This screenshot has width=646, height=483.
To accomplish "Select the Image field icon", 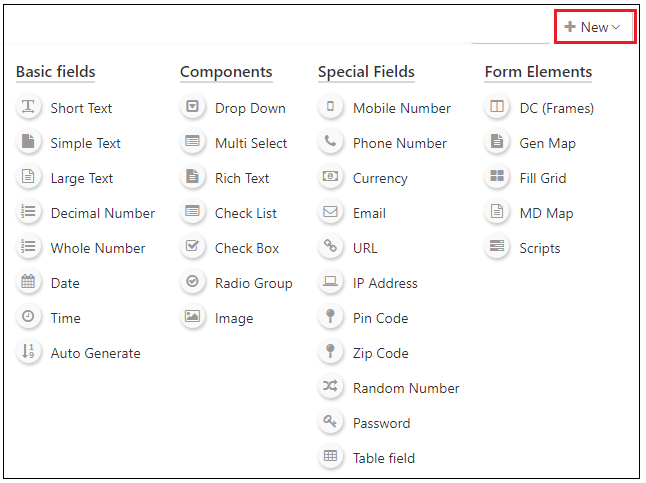I will click(x=193, y=318).
